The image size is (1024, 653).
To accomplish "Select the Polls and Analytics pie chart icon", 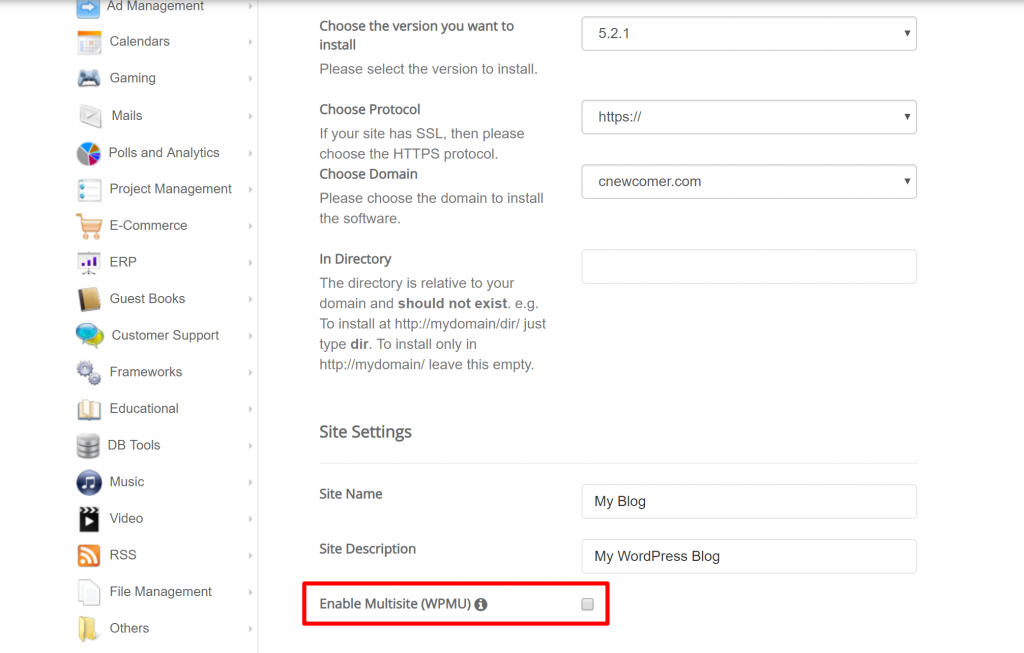I will pyautogui.click(x=89, y=153).
